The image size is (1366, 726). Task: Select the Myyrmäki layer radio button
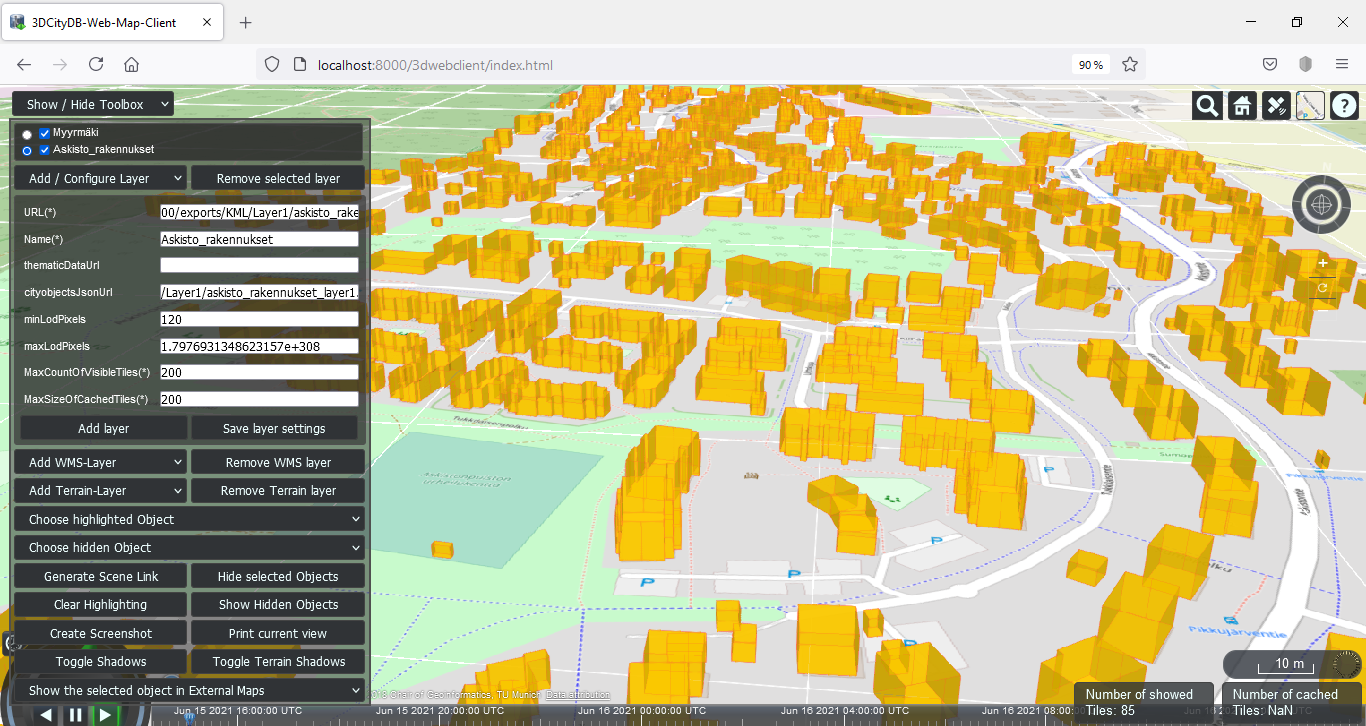27,134
